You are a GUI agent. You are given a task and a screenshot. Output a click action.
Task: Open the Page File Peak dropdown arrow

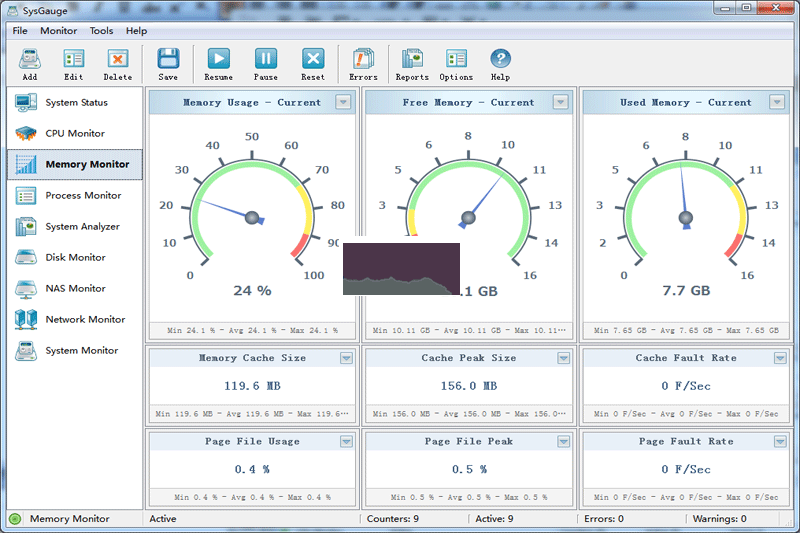(x=561, y=441)
